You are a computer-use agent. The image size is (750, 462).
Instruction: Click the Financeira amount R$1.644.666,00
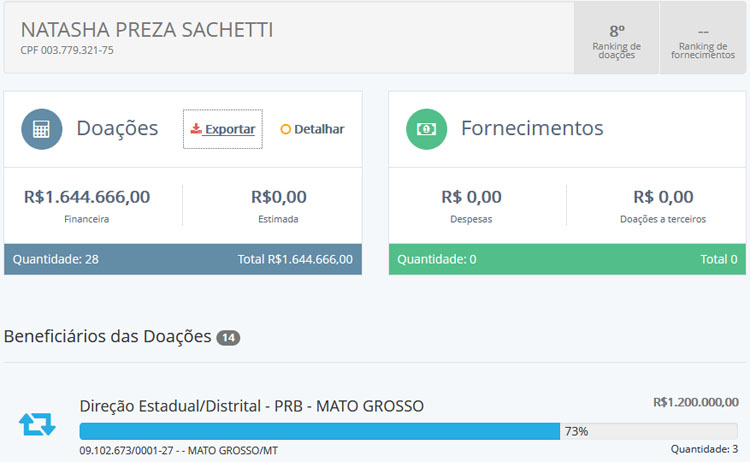click(x=87, y=197)
